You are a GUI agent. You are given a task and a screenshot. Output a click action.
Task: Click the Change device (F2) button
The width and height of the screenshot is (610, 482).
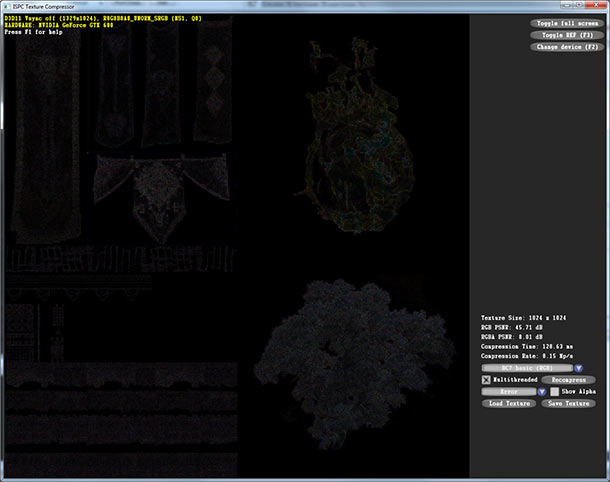coord(567,47)
